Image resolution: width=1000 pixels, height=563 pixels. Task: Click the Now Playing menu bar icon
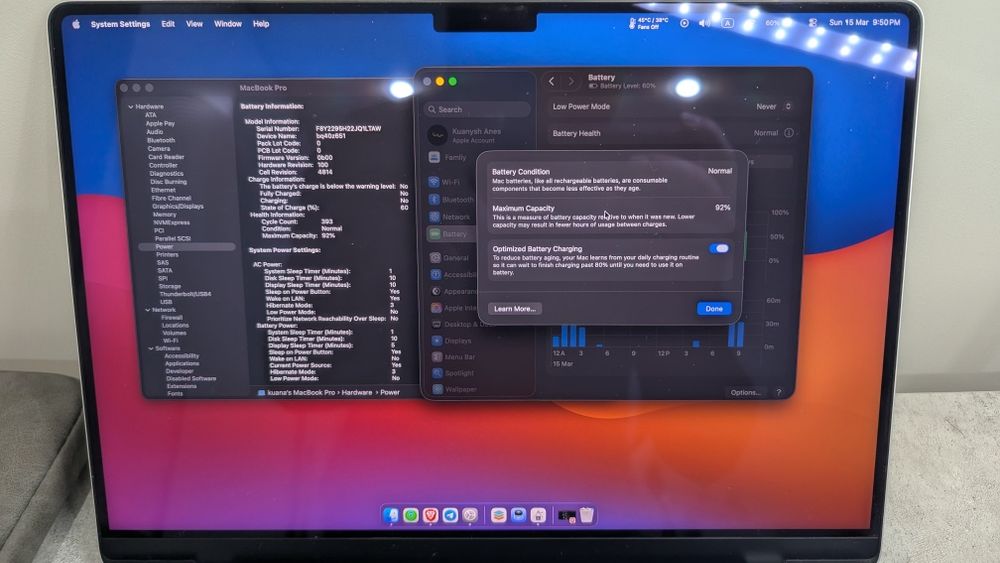point(684,23)
